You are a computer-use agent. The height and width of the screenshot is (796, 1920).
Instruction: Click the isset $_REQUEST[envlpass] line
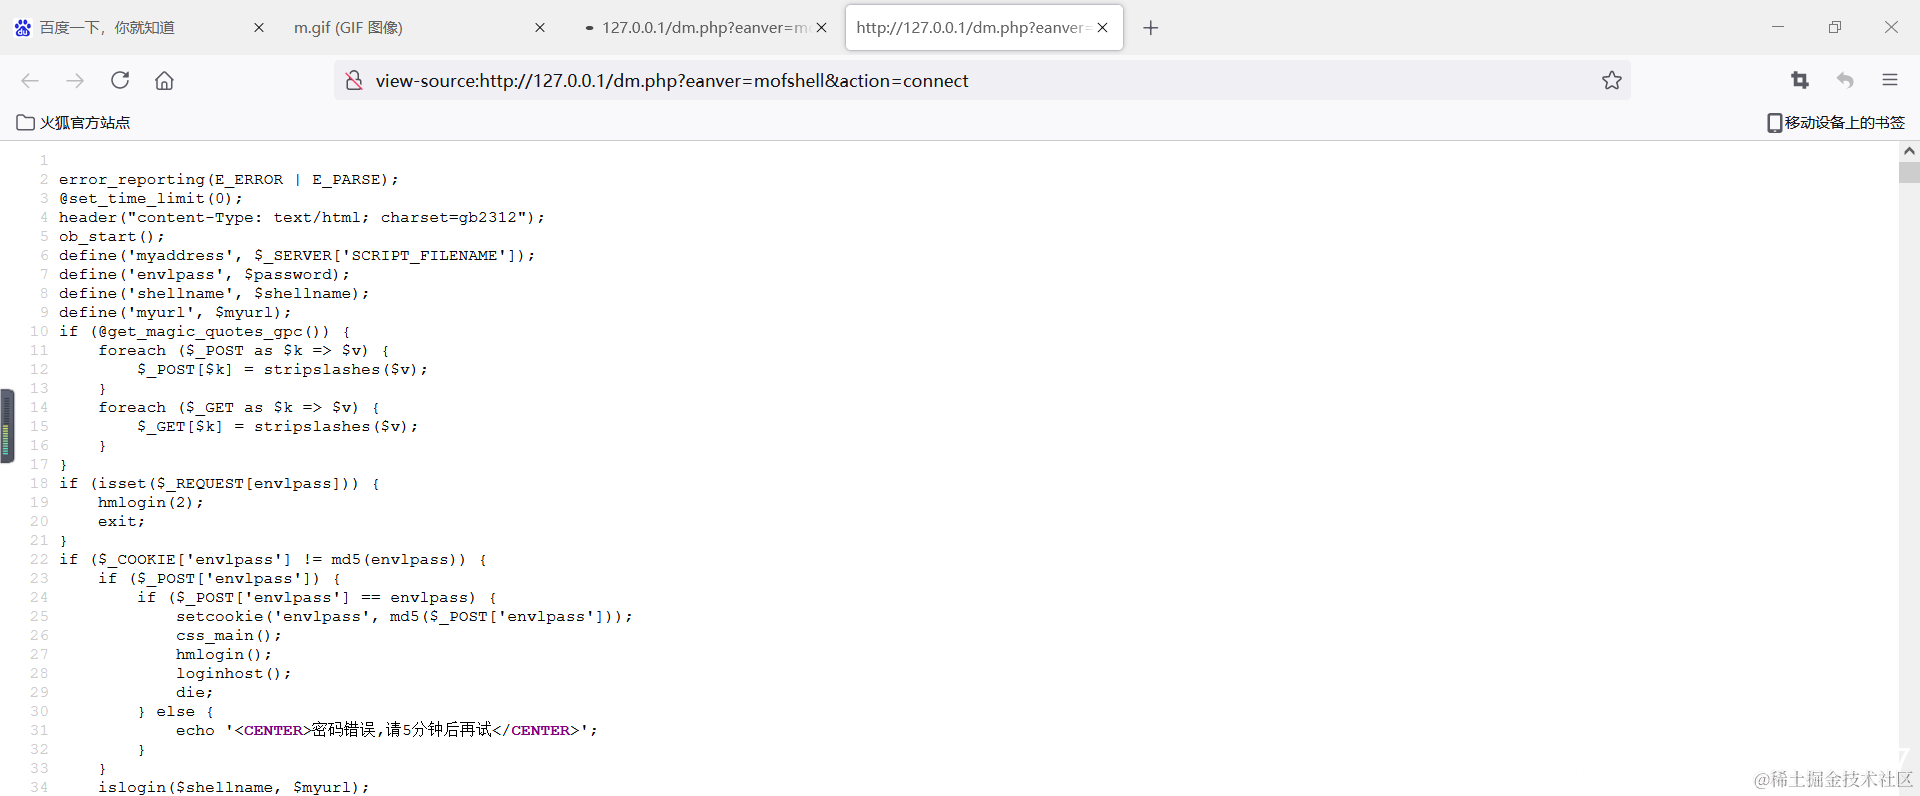[219, 484]
